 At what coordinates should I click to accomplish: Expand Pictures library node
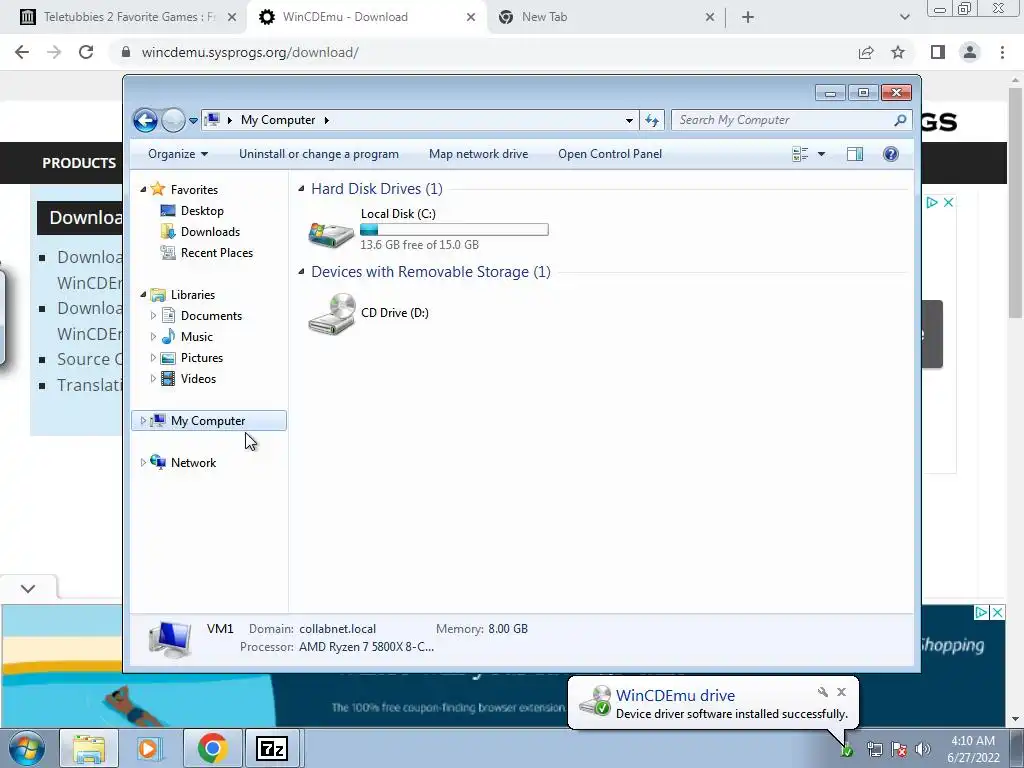point(153,358)
